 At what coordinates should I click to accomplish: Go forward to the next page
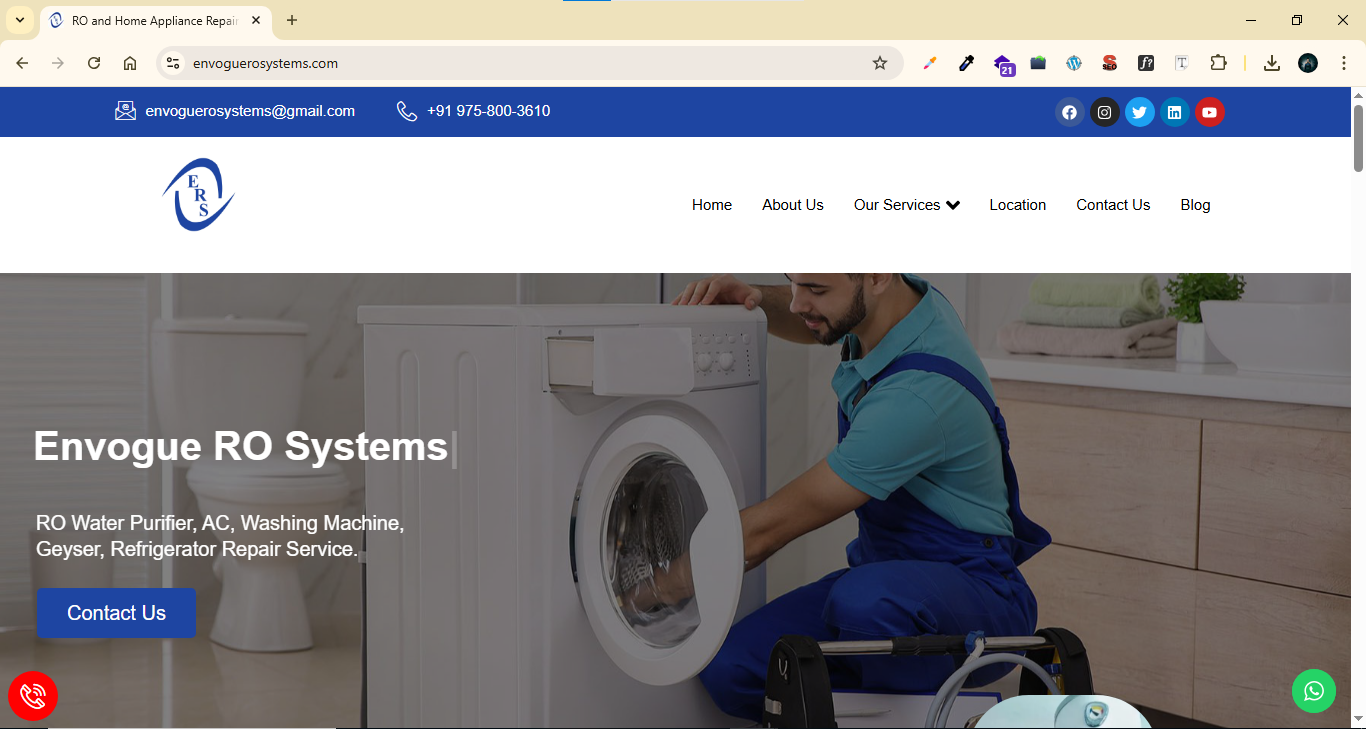58,63
